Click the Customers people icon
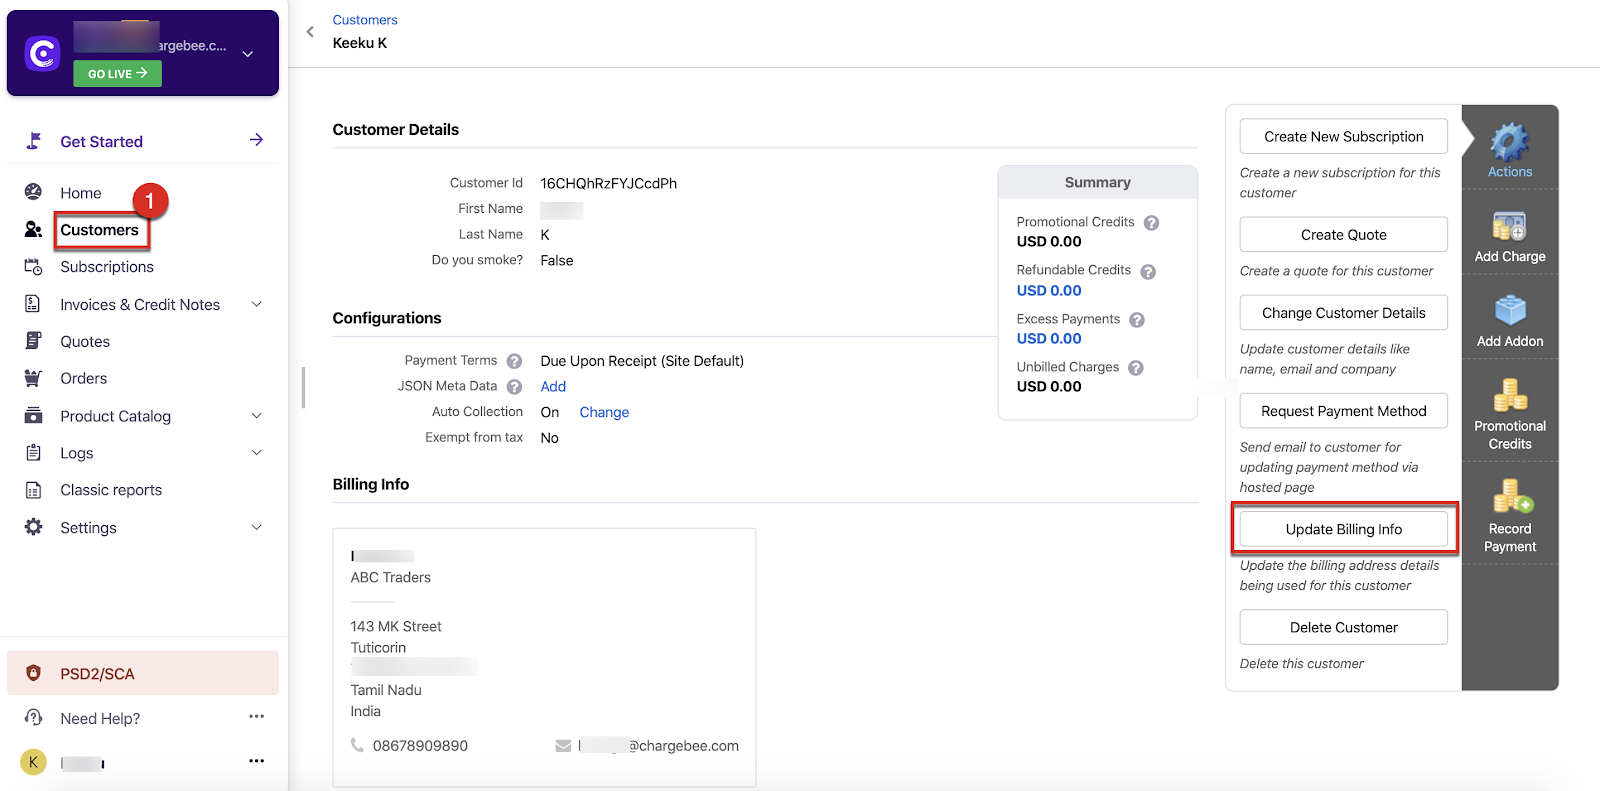The image size is (1600, 791). coord(33,230)
